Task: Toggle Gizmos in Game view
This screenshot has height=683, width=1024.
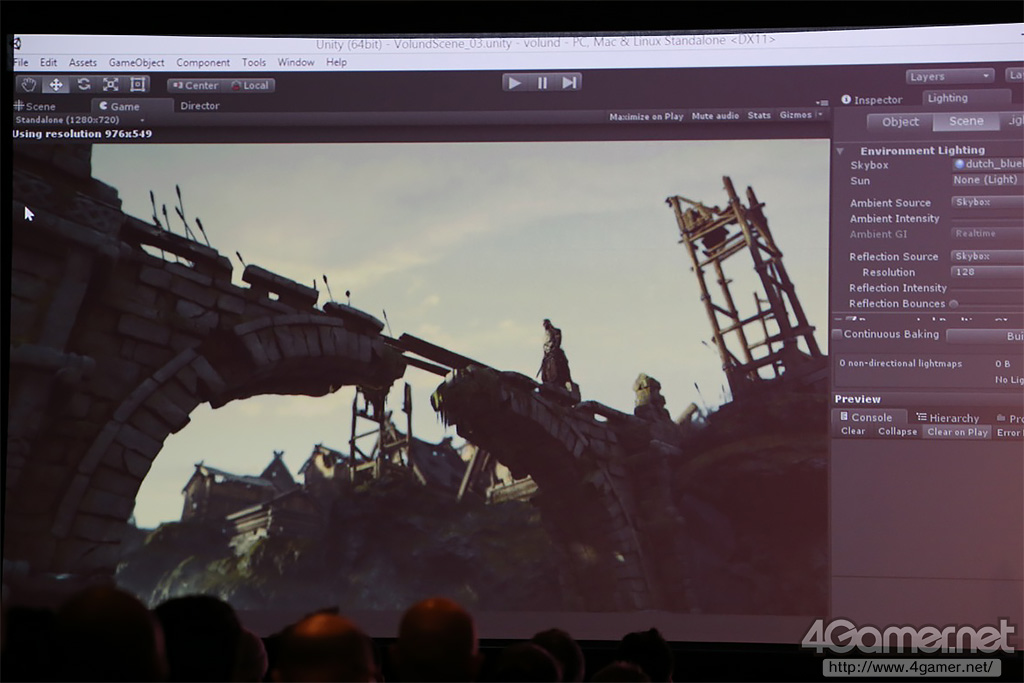Action: pyautogui.click(x=795, y=115)
